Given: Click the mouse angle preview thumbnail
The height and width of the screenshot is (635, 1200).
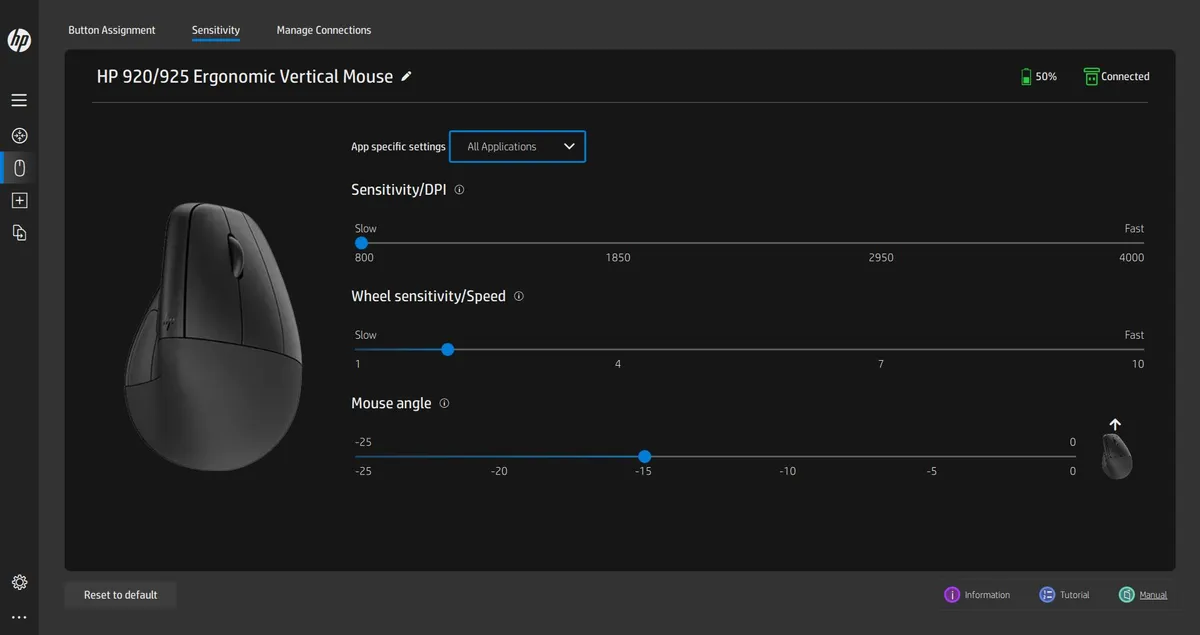Looking at the screenshot, I should 1116,456.
